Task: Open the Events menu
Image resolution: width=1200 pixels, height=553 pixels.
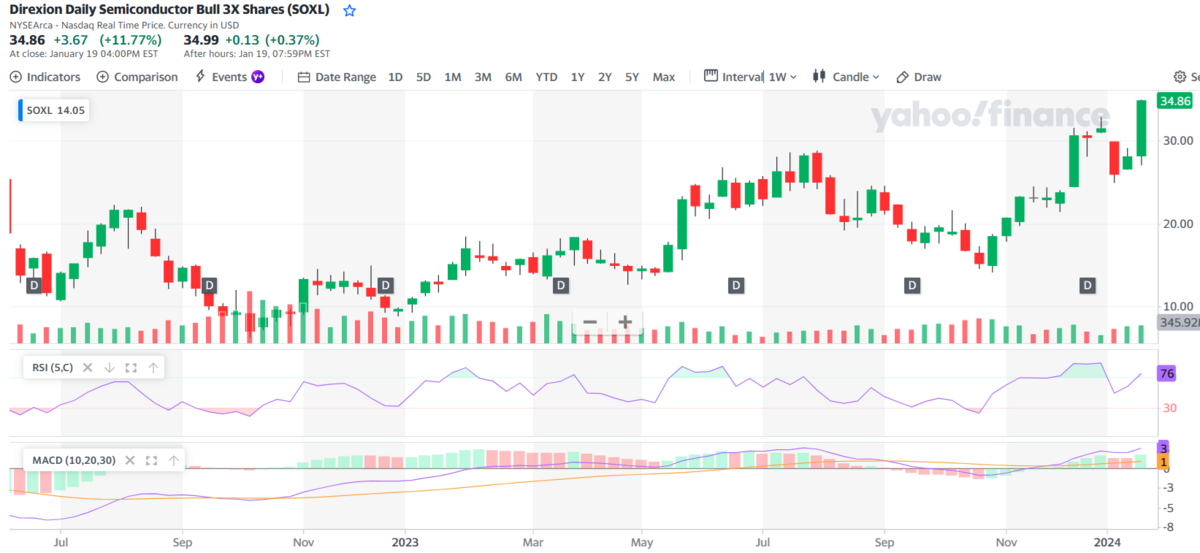Action: 229,77
